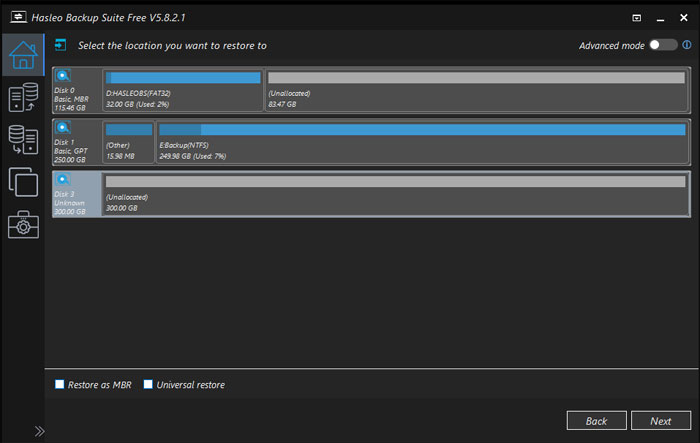Viewport: 700px width, 443px height.
Task: Toggle the Advanced mode switch
Action: (663, 45)
